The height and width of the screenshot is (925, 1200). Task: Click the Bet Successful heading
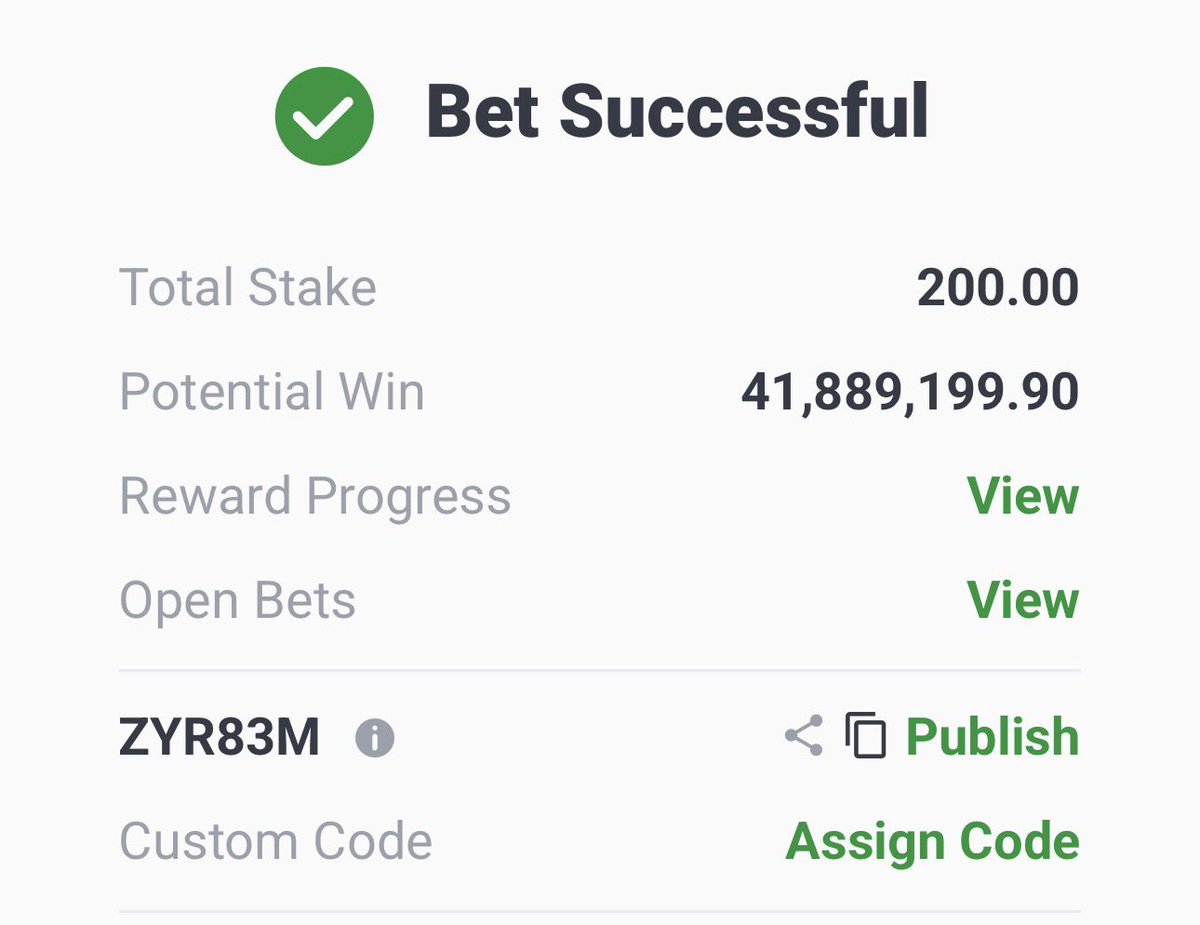coord(678,111)
